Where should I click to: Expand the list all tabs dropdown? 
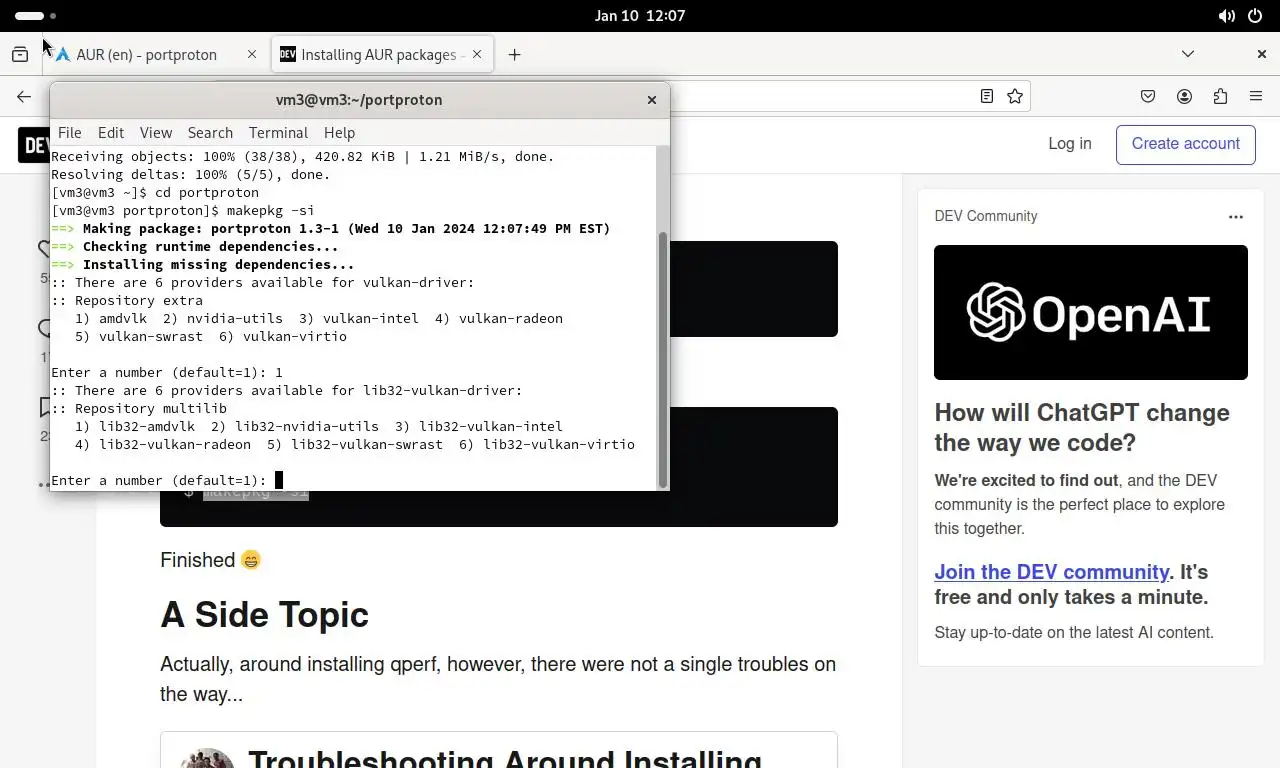click(1188, 54)
